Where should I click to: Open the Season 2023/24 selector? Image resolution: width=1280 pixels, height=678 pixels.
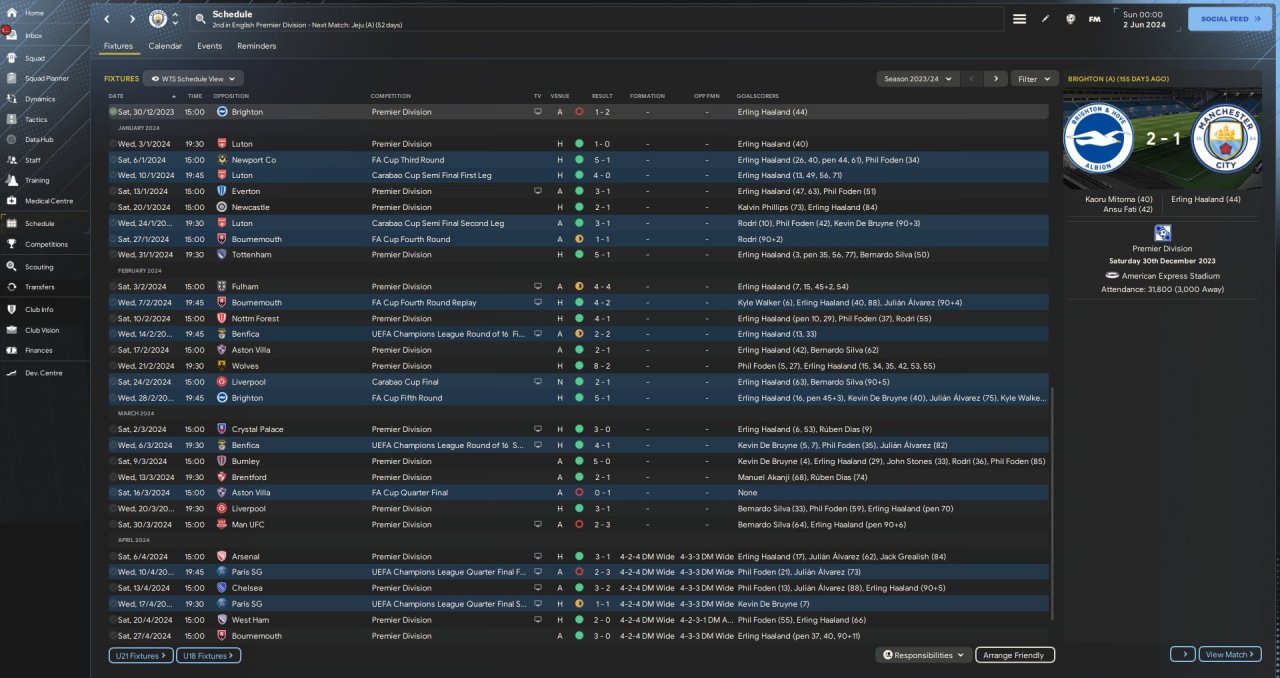click(917, 78)
